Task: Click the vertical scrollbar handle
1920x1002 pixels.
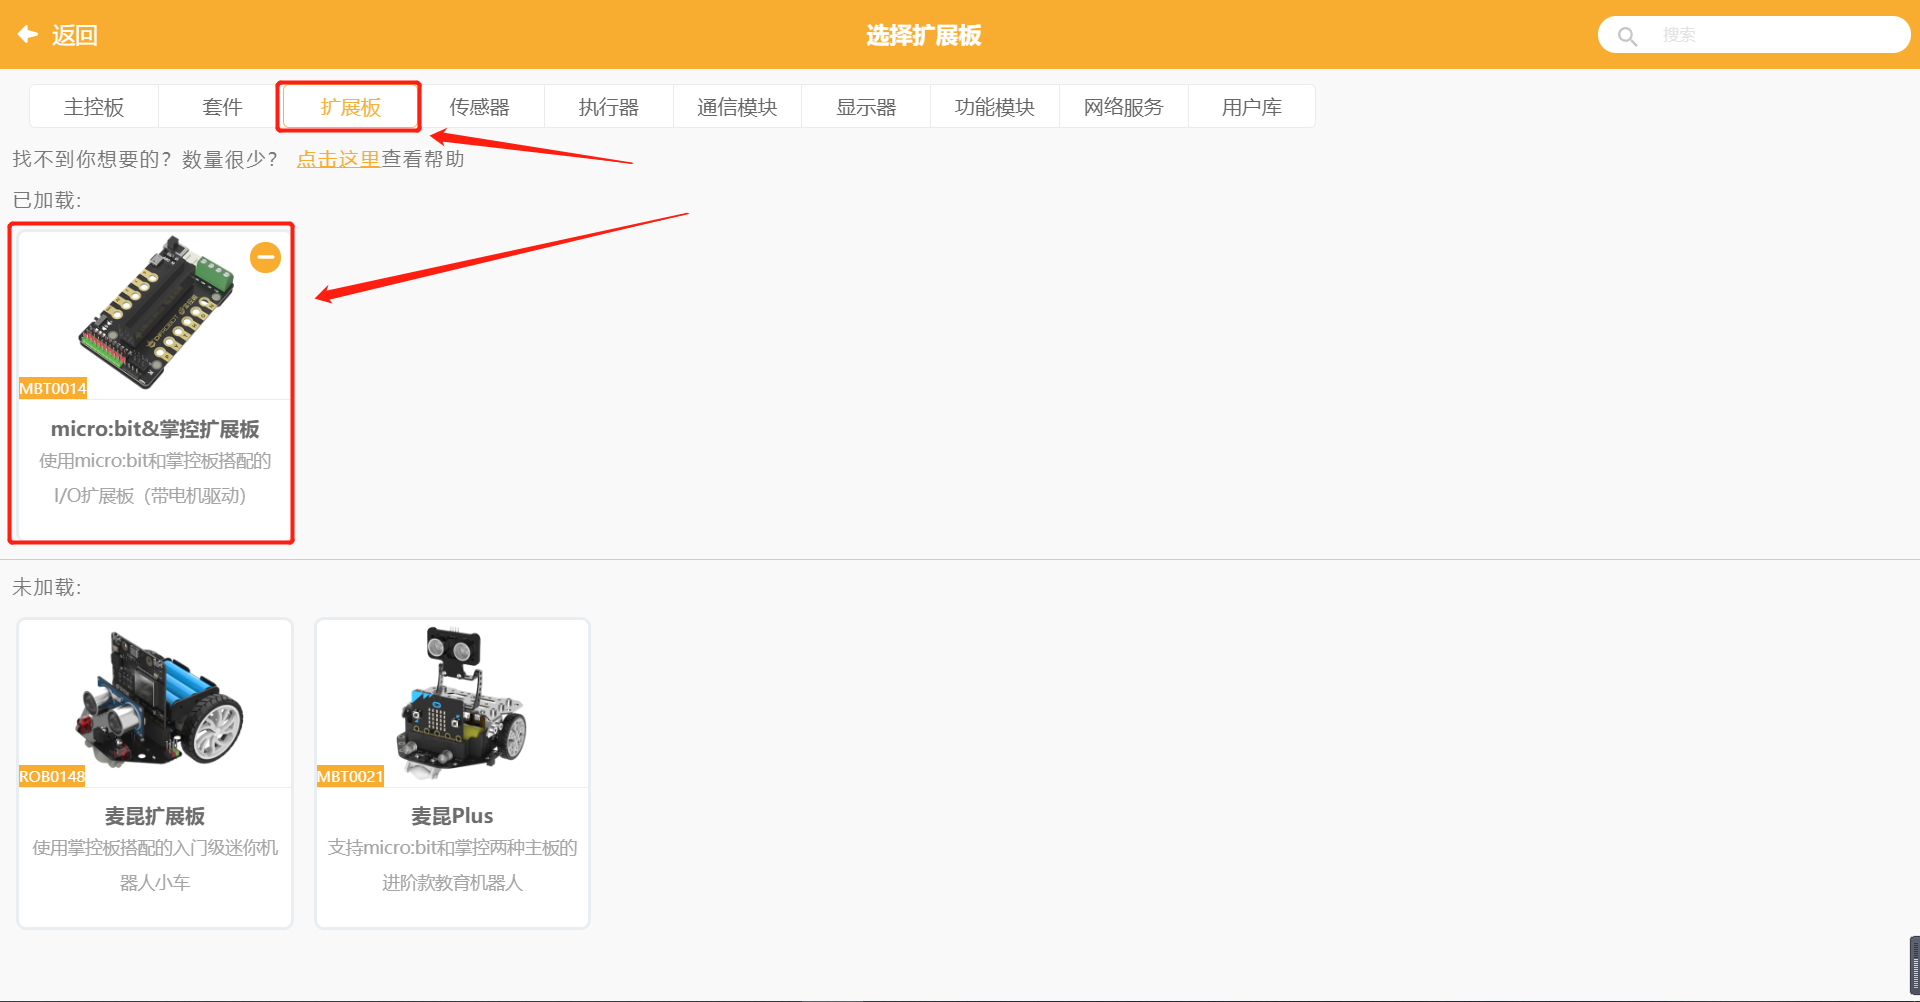Action: pos(1914,965)
